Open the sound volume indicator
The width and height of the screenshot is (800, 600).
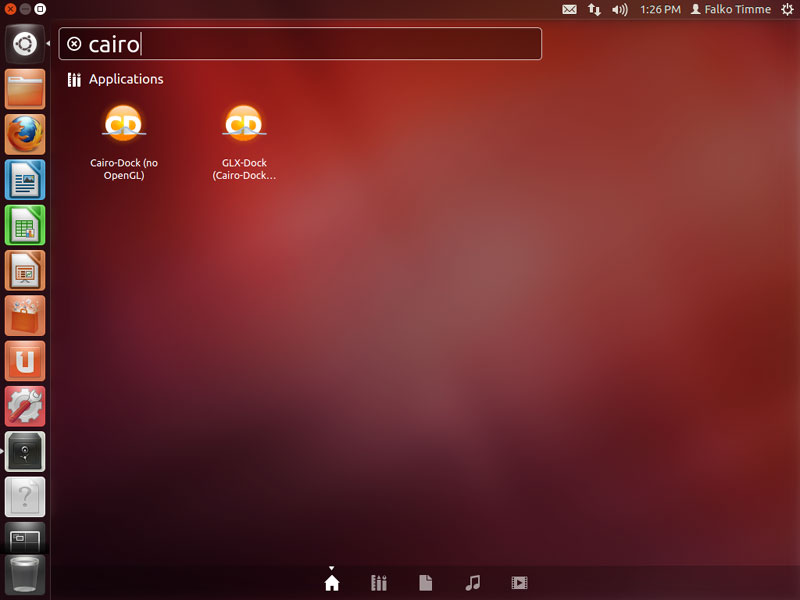tap(619, 9)
